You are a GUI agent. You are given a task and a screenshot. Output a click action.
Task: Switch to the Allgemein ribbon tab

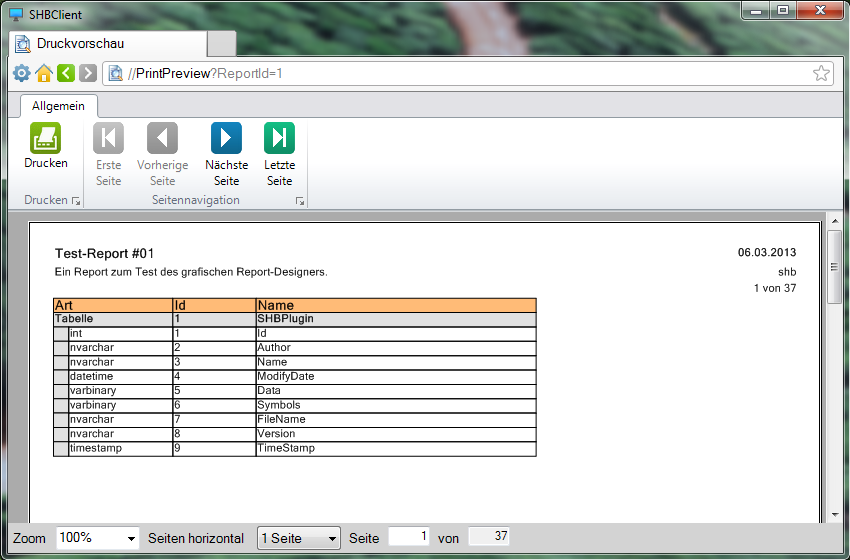click(59, 106)
